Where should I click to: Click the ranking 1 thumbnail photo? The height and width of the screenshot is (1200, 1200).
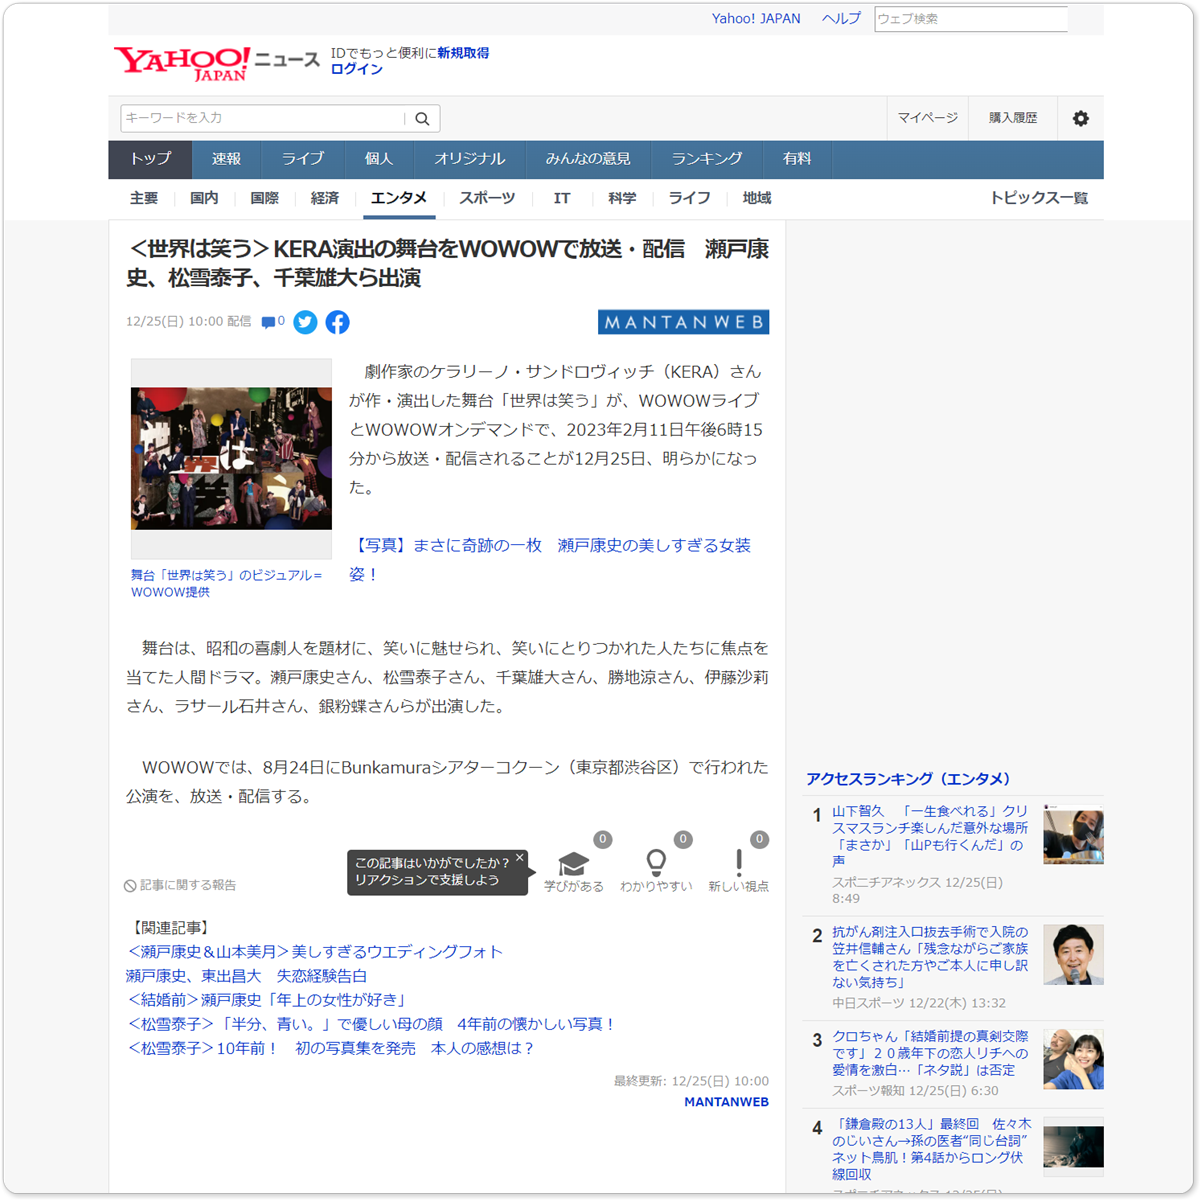1073,834
